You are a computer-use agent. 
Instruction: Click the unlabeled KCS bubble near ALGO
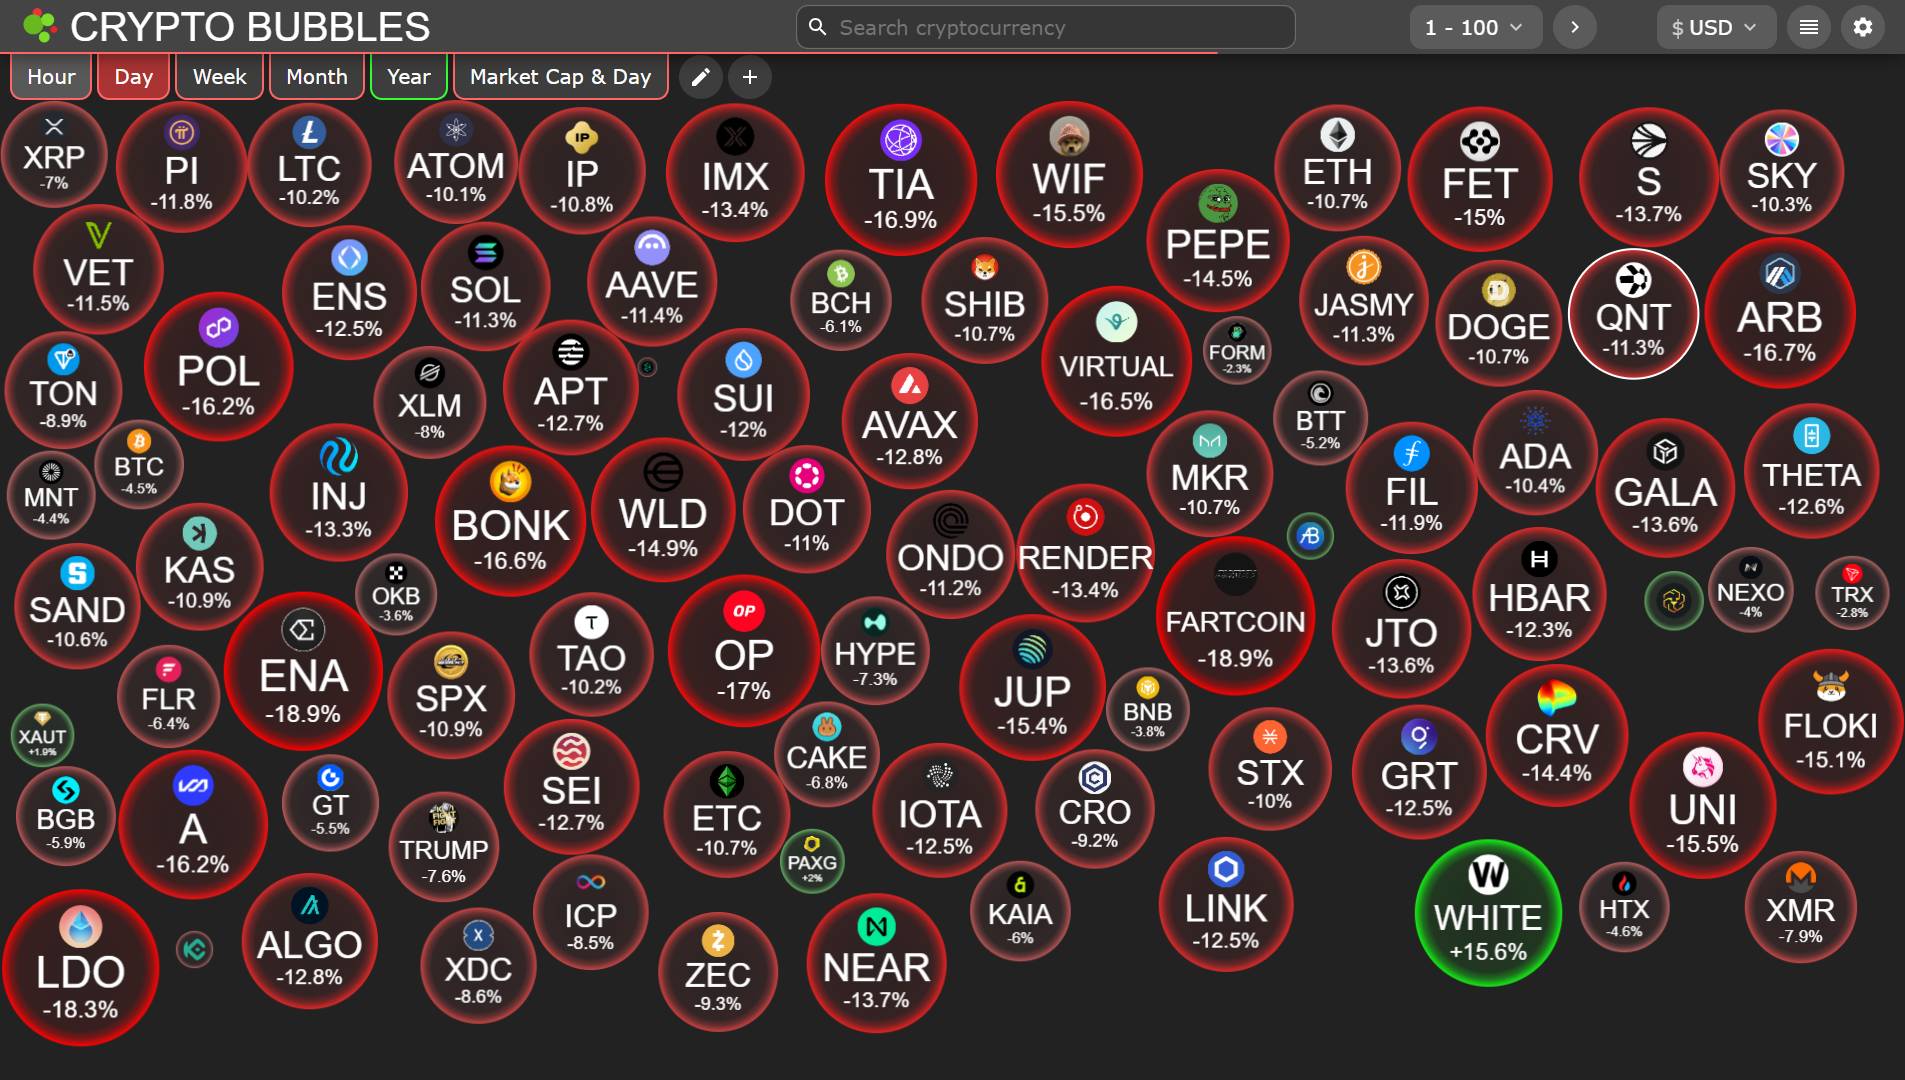[195, 949]
